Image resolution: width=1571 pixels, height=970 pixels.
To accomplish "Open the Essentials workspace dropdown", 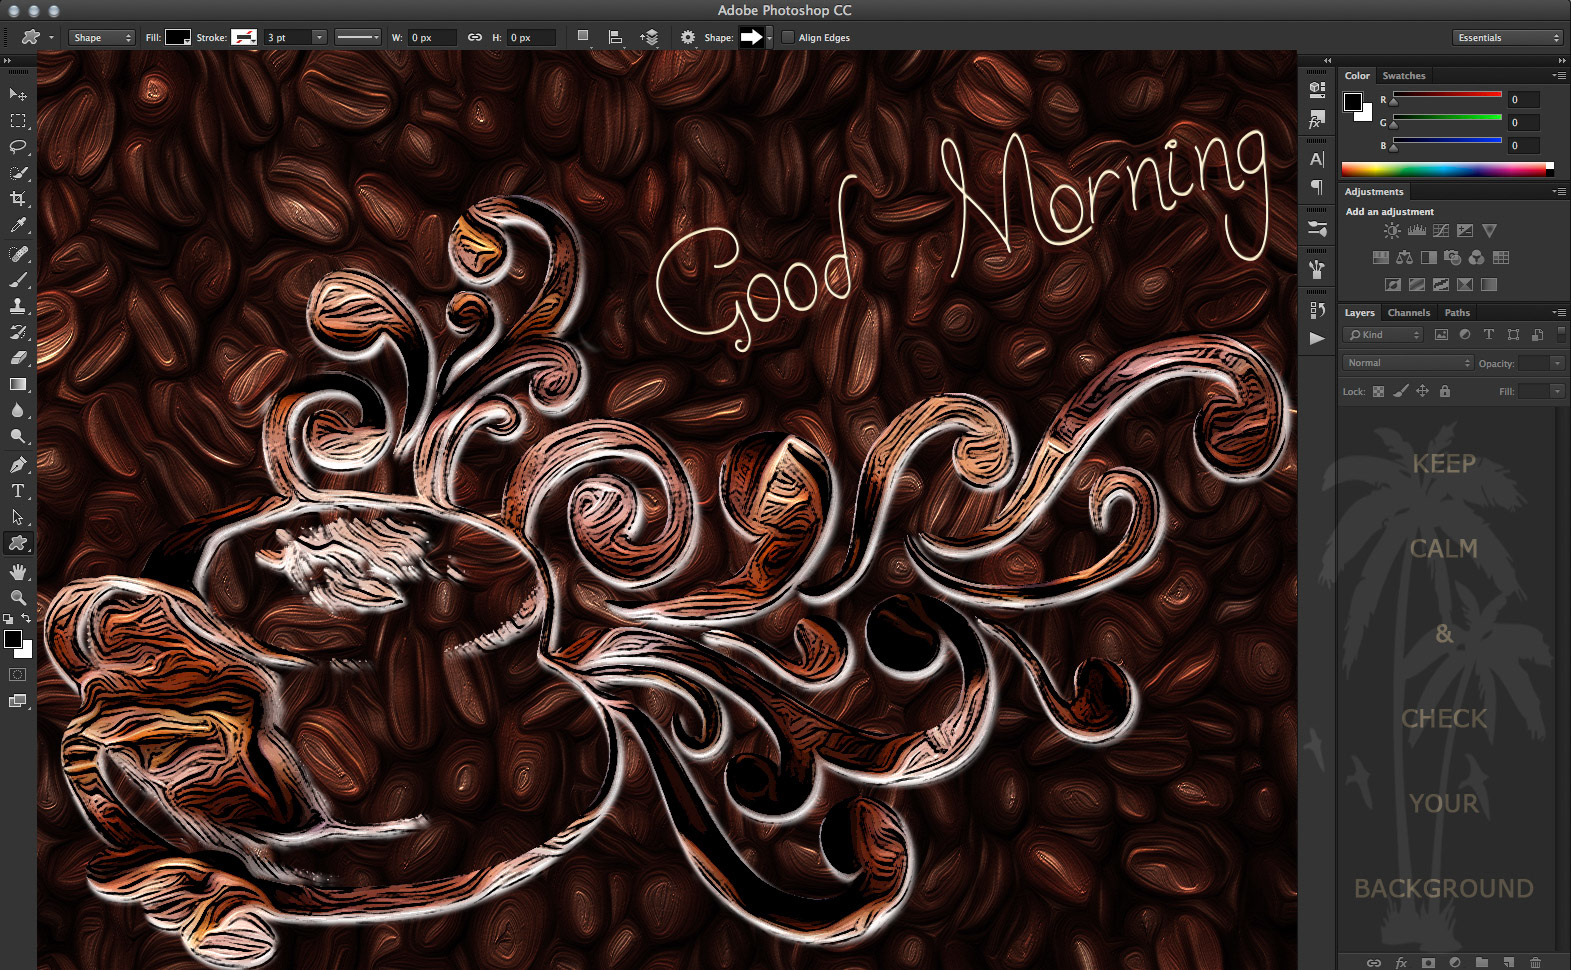I will [1507, 37].
